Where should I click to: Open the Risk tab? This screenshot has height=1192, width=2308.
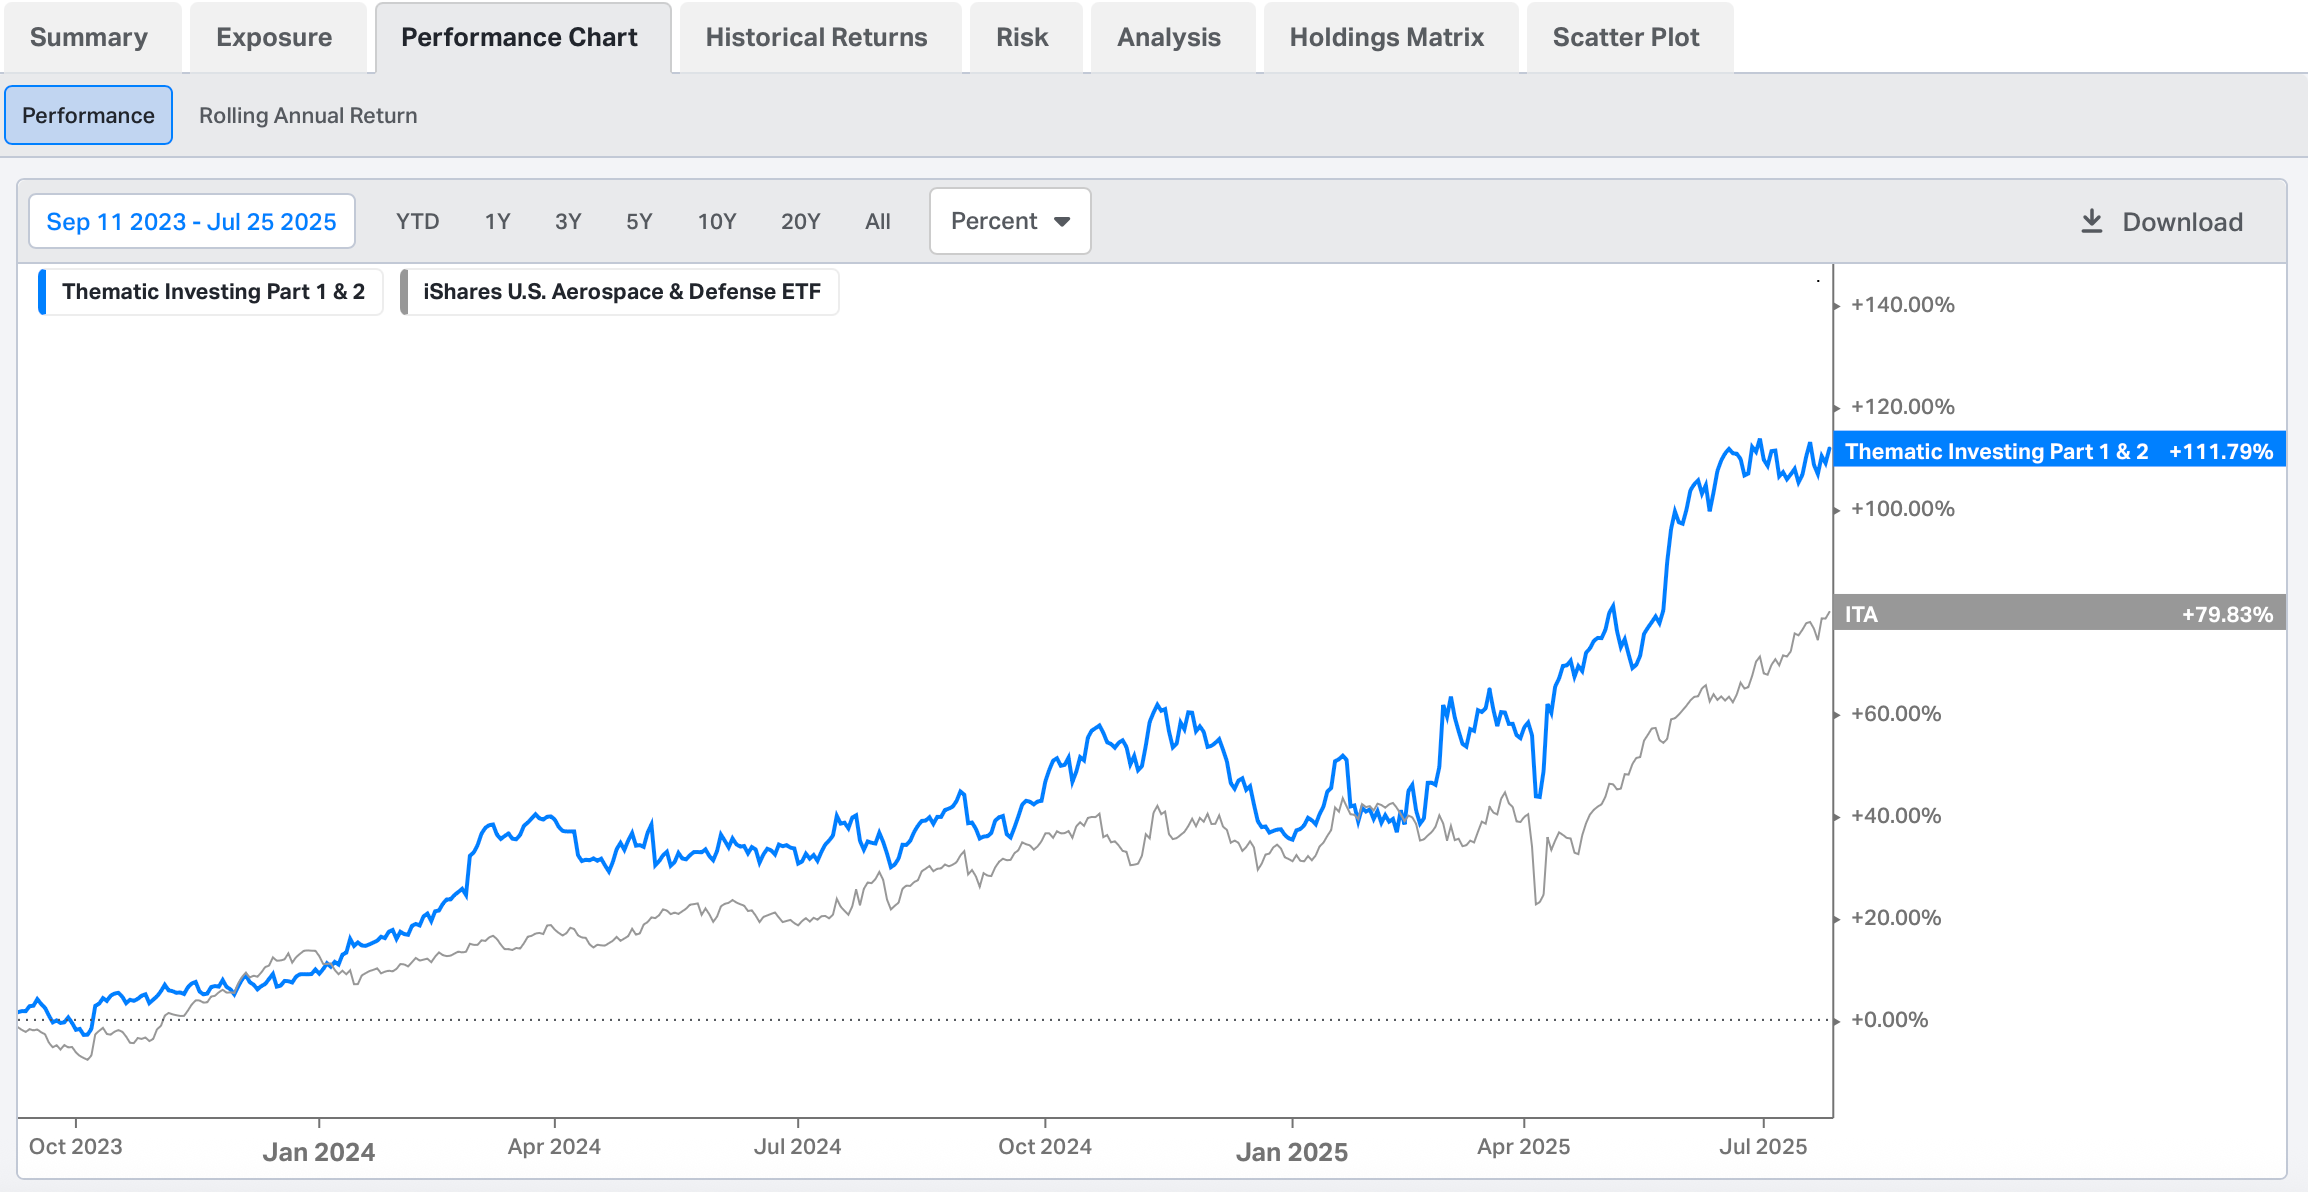pyautogui.click(x=1022, y=37)
